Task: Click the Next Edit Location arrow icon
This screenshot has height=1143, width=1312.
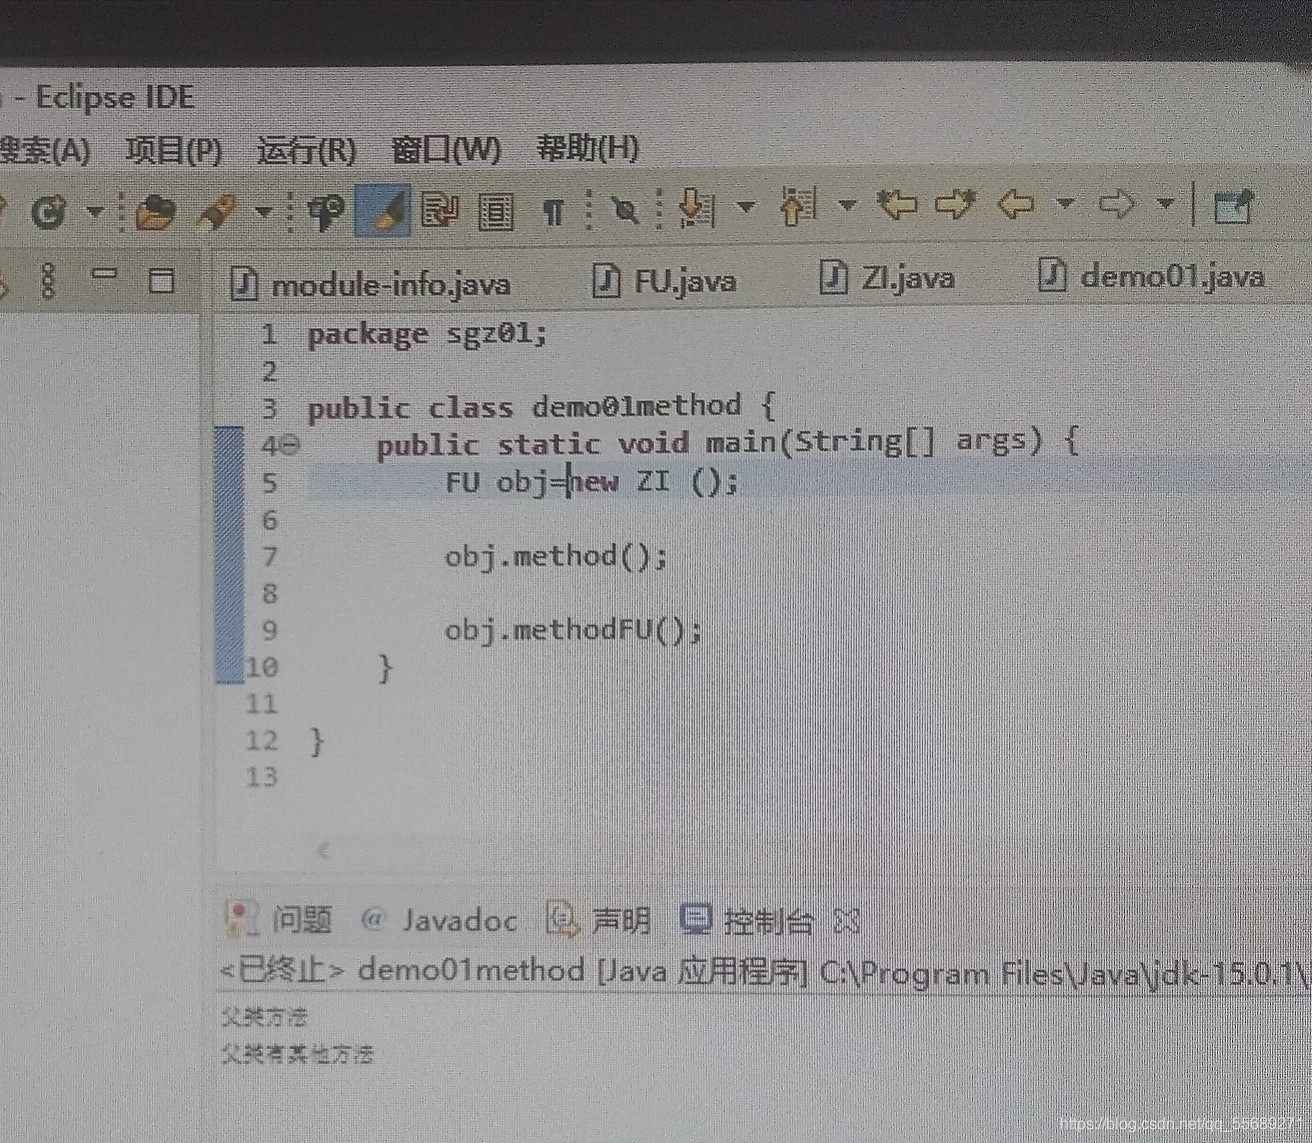Action: [956, 204]
